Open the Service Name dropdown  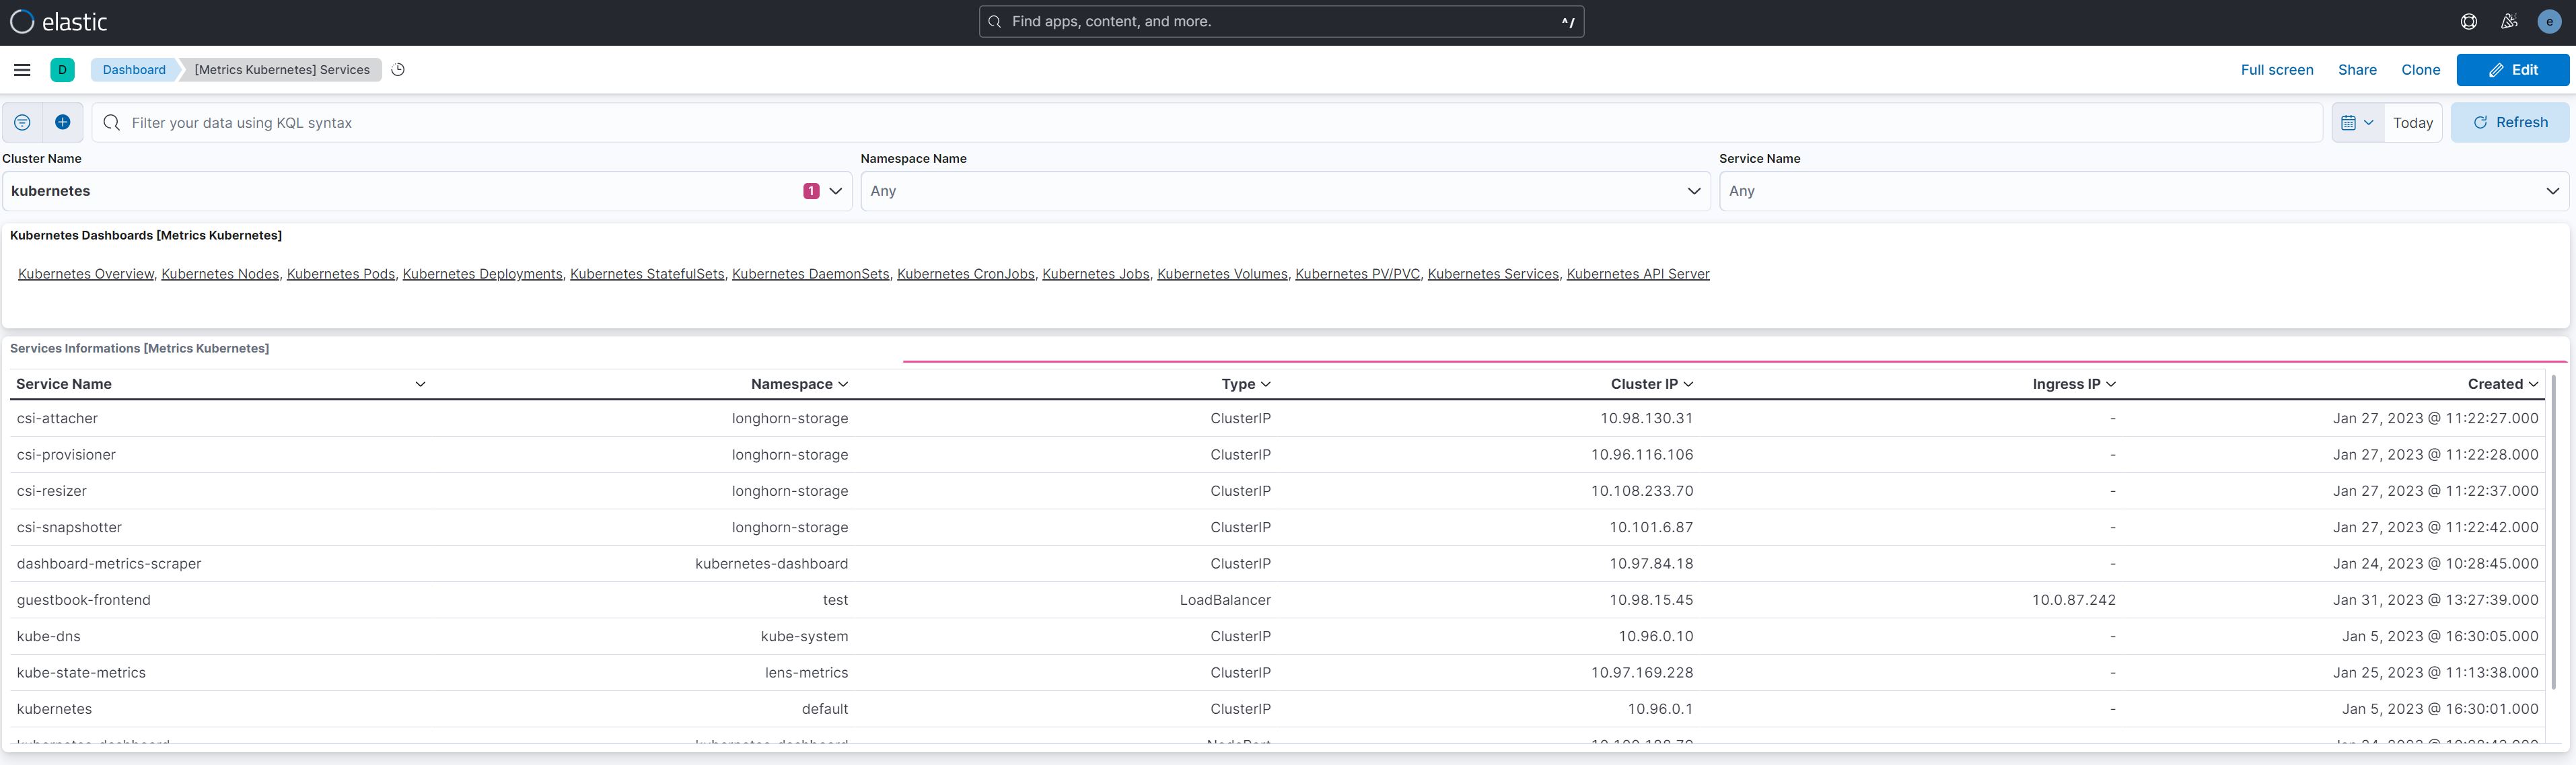pos(2143,191)
